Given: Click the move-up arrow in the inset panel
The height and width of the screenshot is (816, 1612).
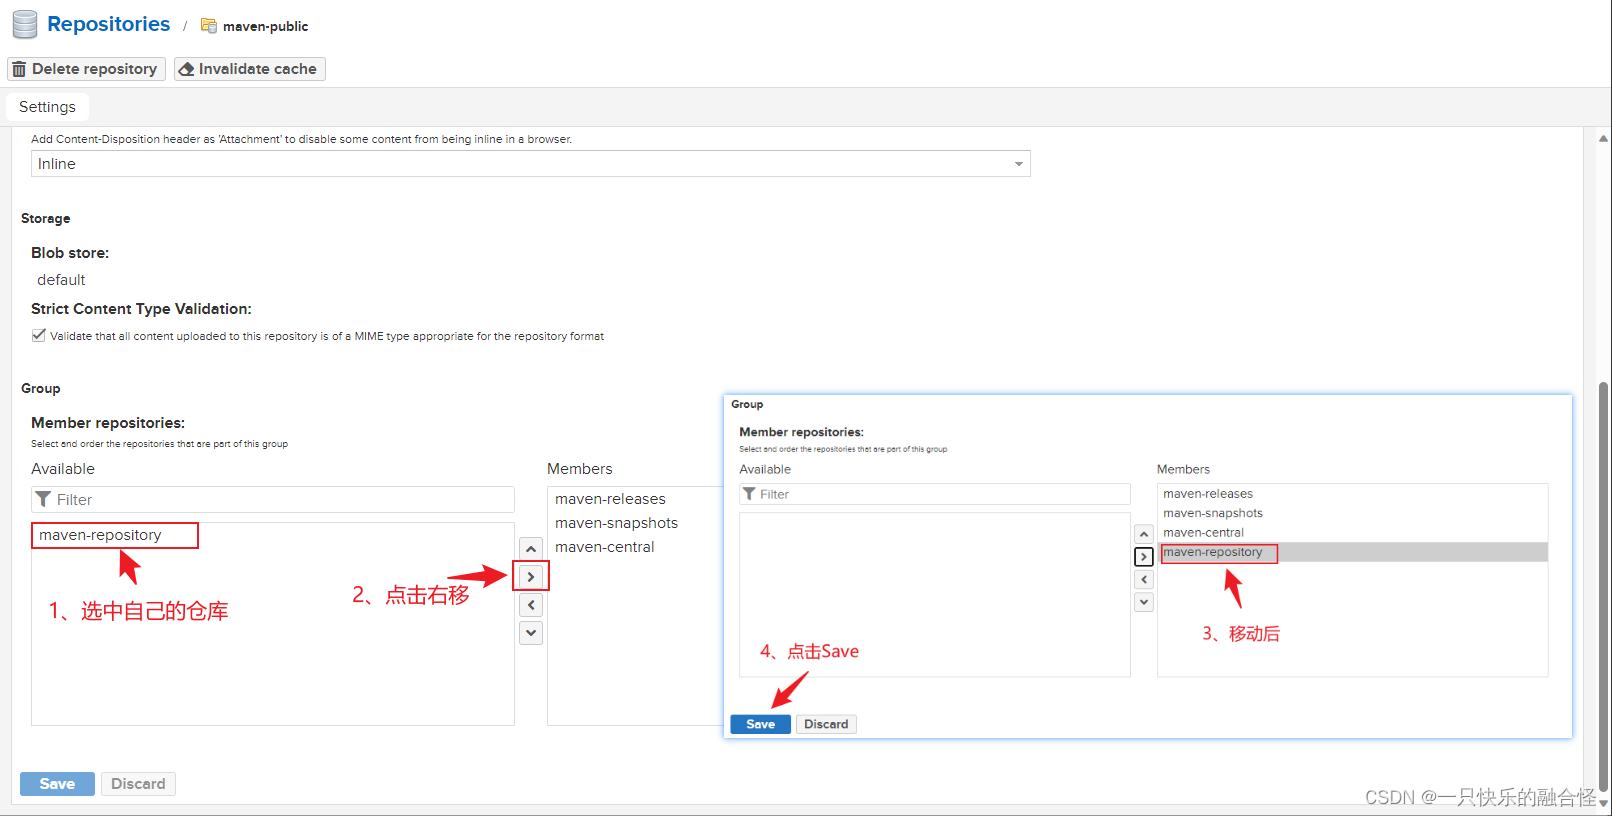Looking at the screenshot, I should pyautogui.click(x=1144, y=534).
